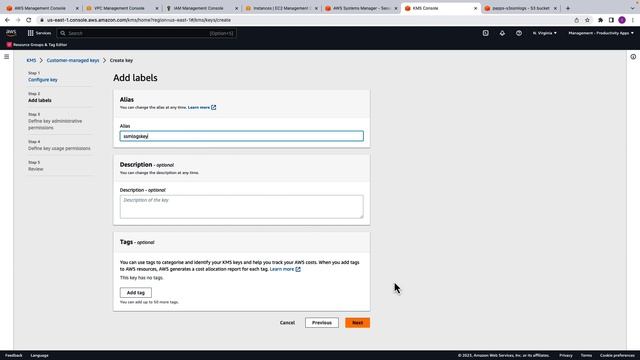640x360 pixels.
Task: Click the Cancel button
Action: click(287, 323)
